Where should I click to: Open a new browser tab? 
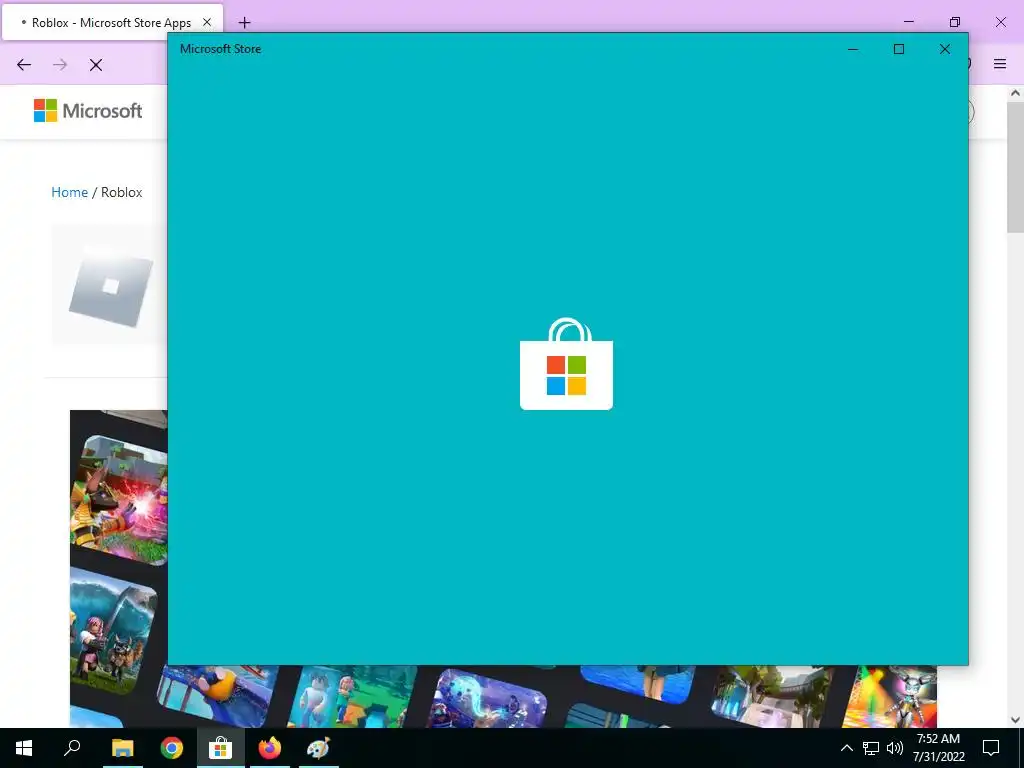pos(244,23)
